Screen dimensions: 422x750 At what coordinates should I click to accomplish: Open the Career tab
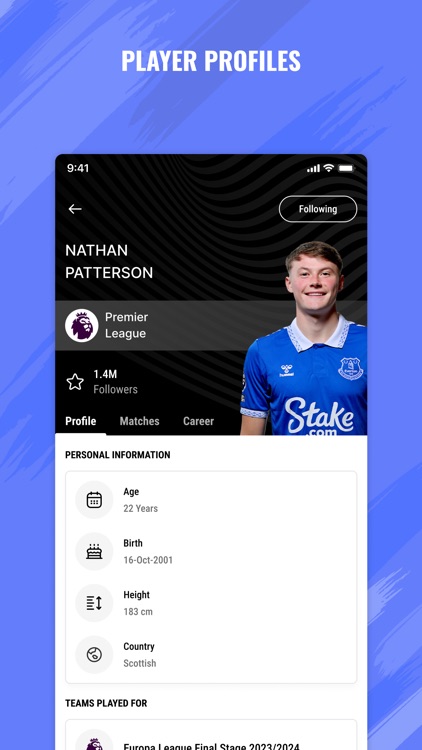click(x=198, y=421)
